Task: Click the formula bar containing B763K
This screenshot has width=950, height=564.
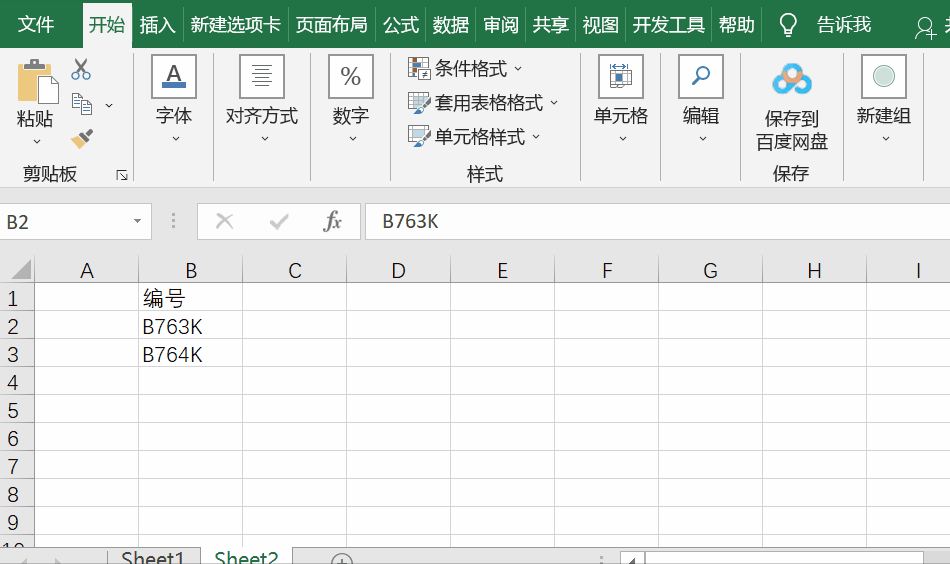Action: pyautogui.click(x=657, y=221)
